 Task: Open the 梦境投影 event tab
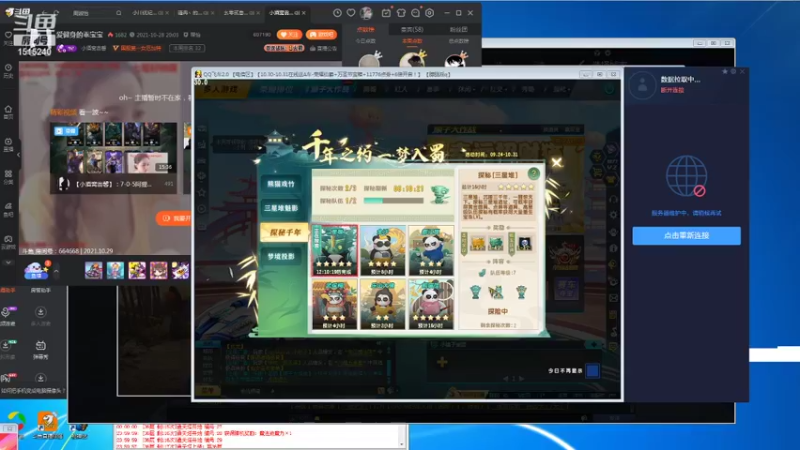(x=282, y=256)
